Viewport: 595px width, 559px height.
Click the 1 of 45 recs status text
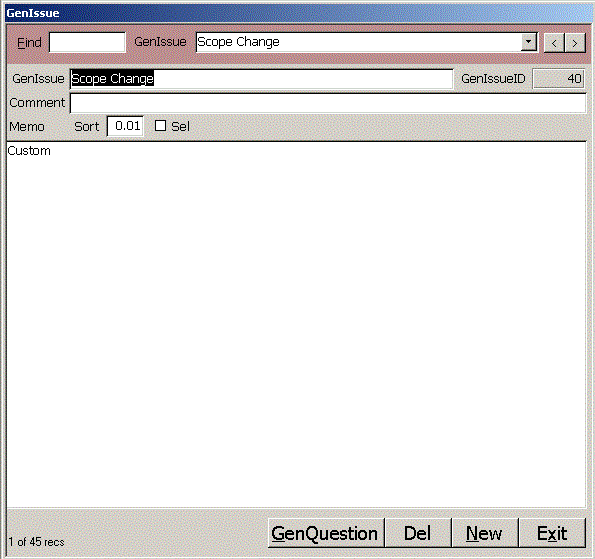point(36,542)
